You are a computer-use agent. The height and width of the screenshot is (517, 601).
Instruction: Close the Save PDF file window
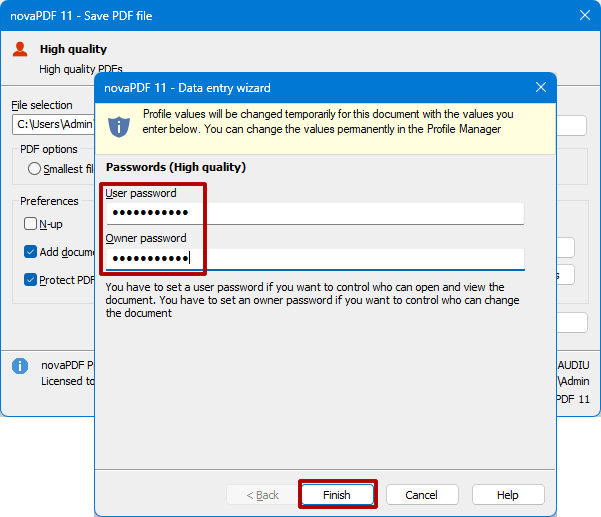(x=585, y=16)
